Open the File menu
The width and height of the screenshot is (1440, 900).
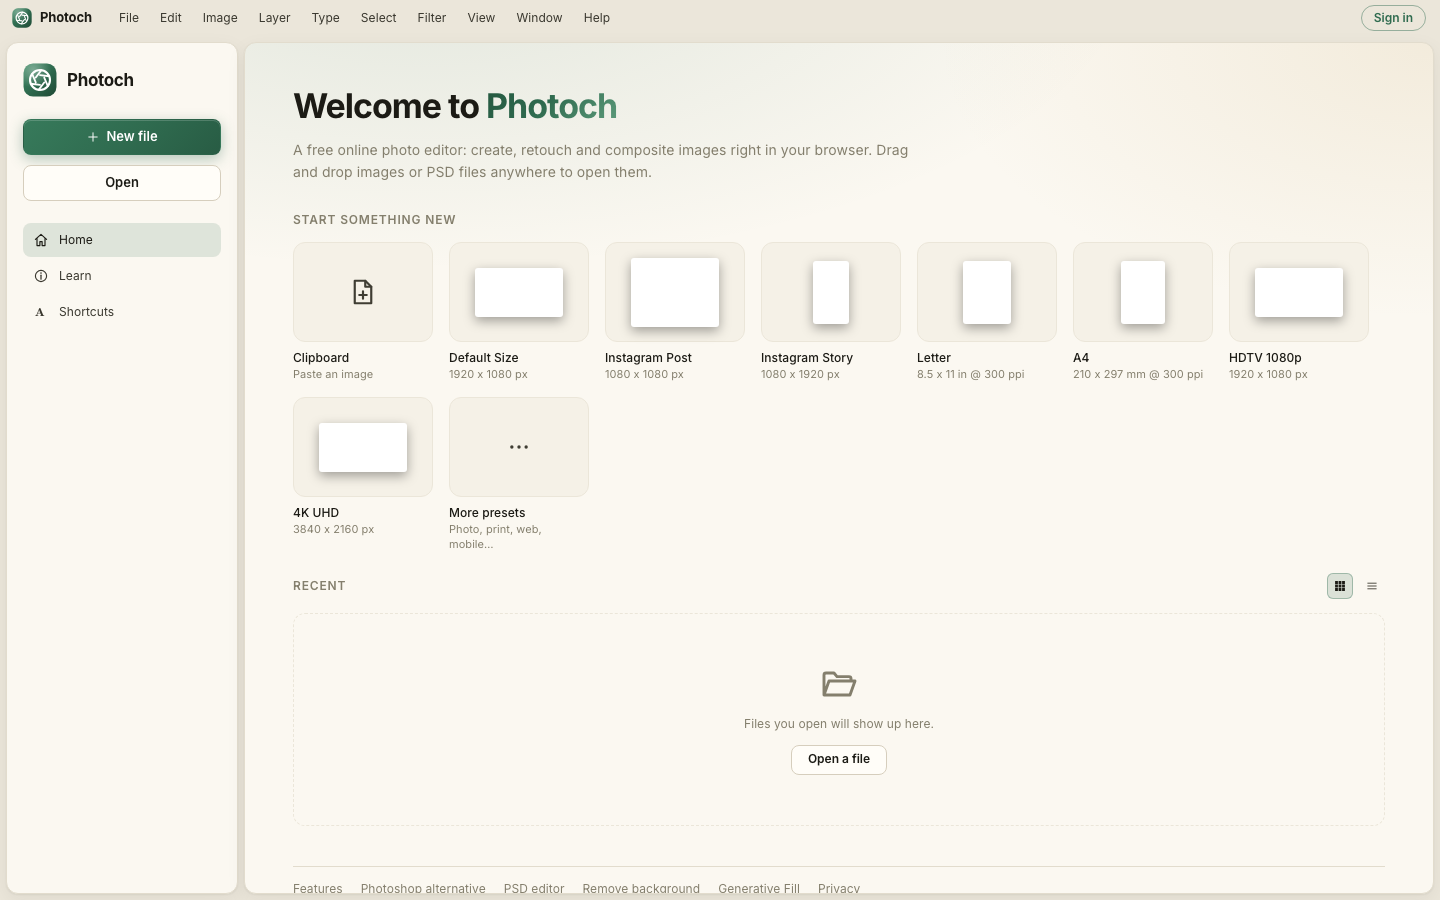click(x=129, y=18)
